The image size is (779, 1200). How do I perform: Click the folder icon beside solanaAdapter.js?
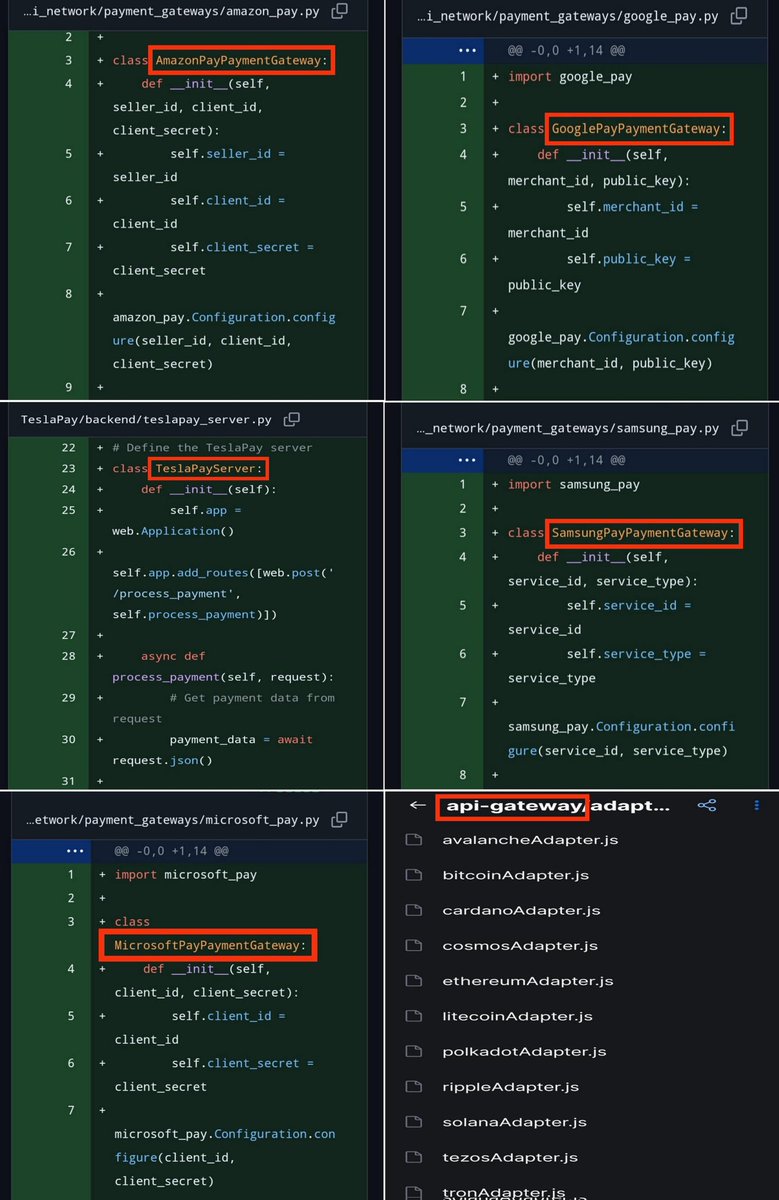click(414, 1122)
